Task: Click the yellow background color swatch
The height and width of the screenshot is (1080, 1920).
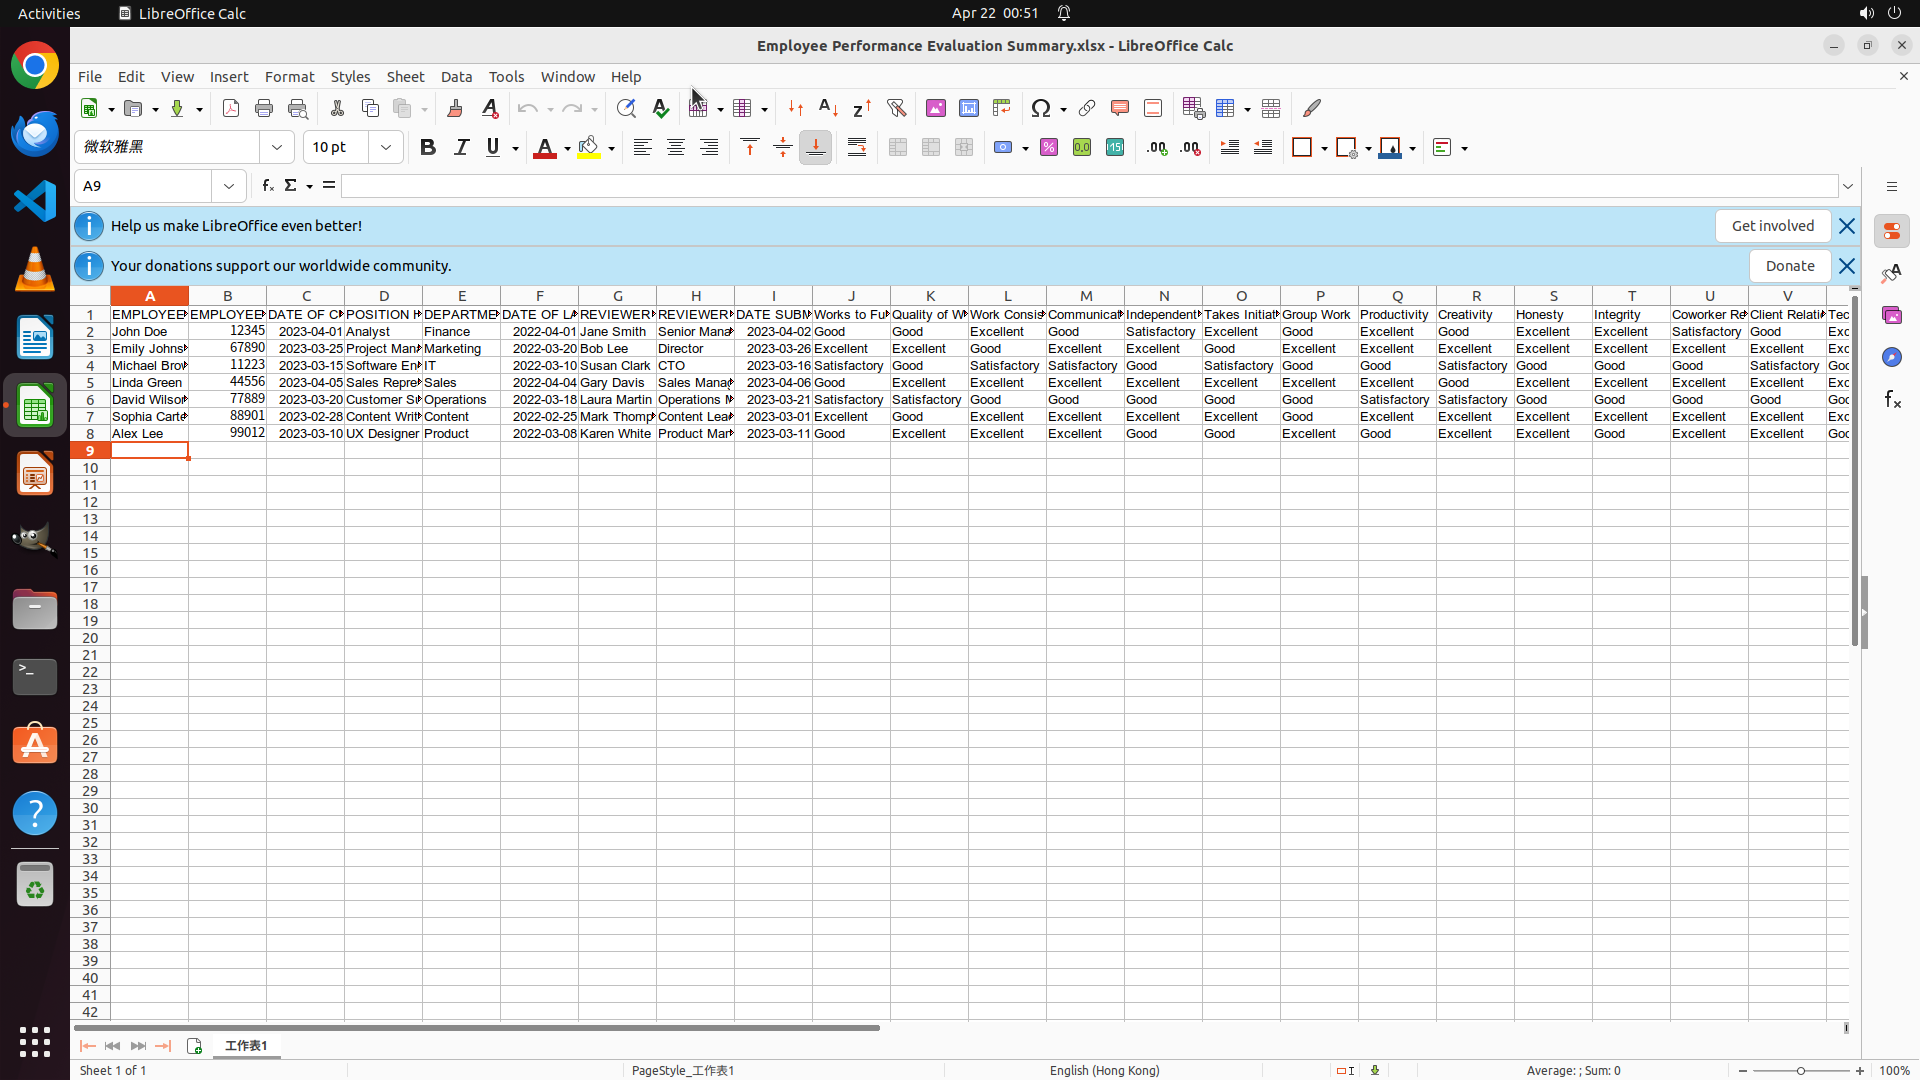Action: point(589,148)
